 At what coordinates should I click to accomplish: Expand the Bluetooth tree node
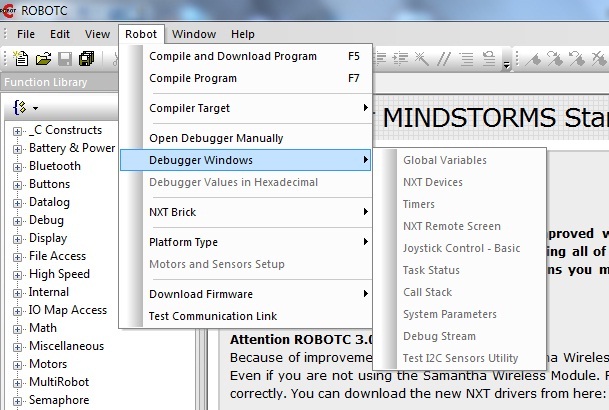pos(17,167)
